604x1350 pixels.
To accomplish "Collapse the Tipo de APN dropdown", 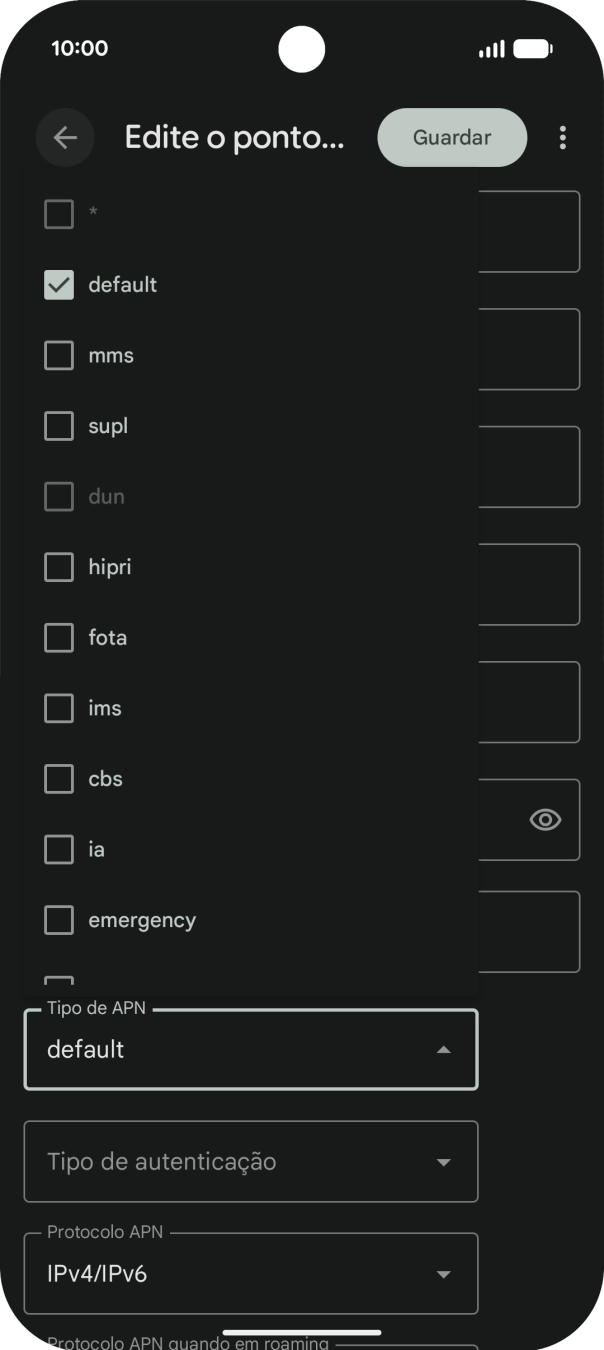I will (x=443, y=1050).
